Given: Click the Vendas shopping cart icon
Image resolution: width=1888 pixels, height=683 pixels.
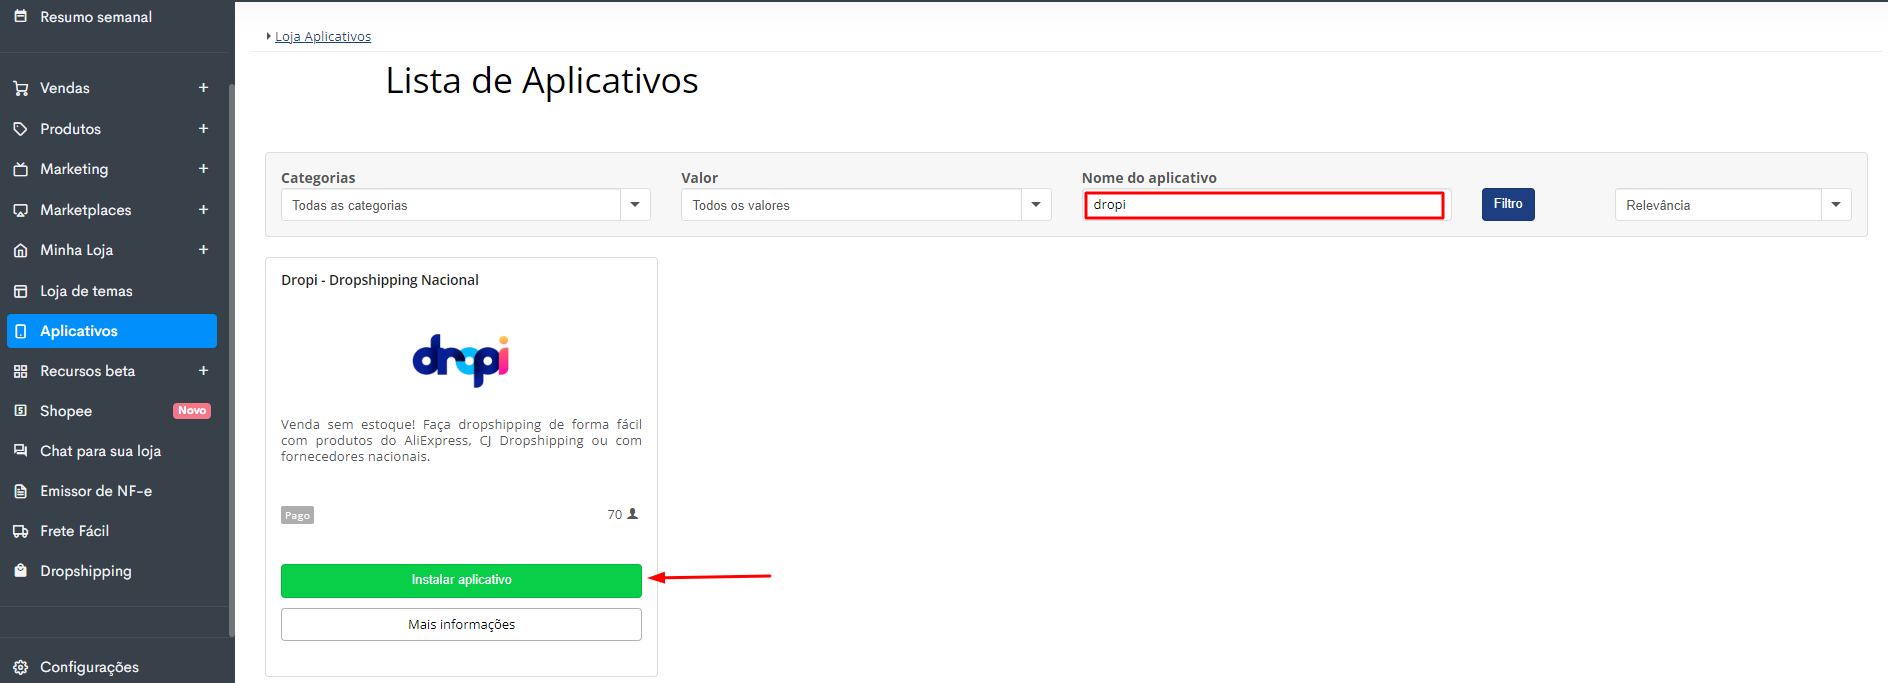Looking at the screenshot, I should (20, 88).
